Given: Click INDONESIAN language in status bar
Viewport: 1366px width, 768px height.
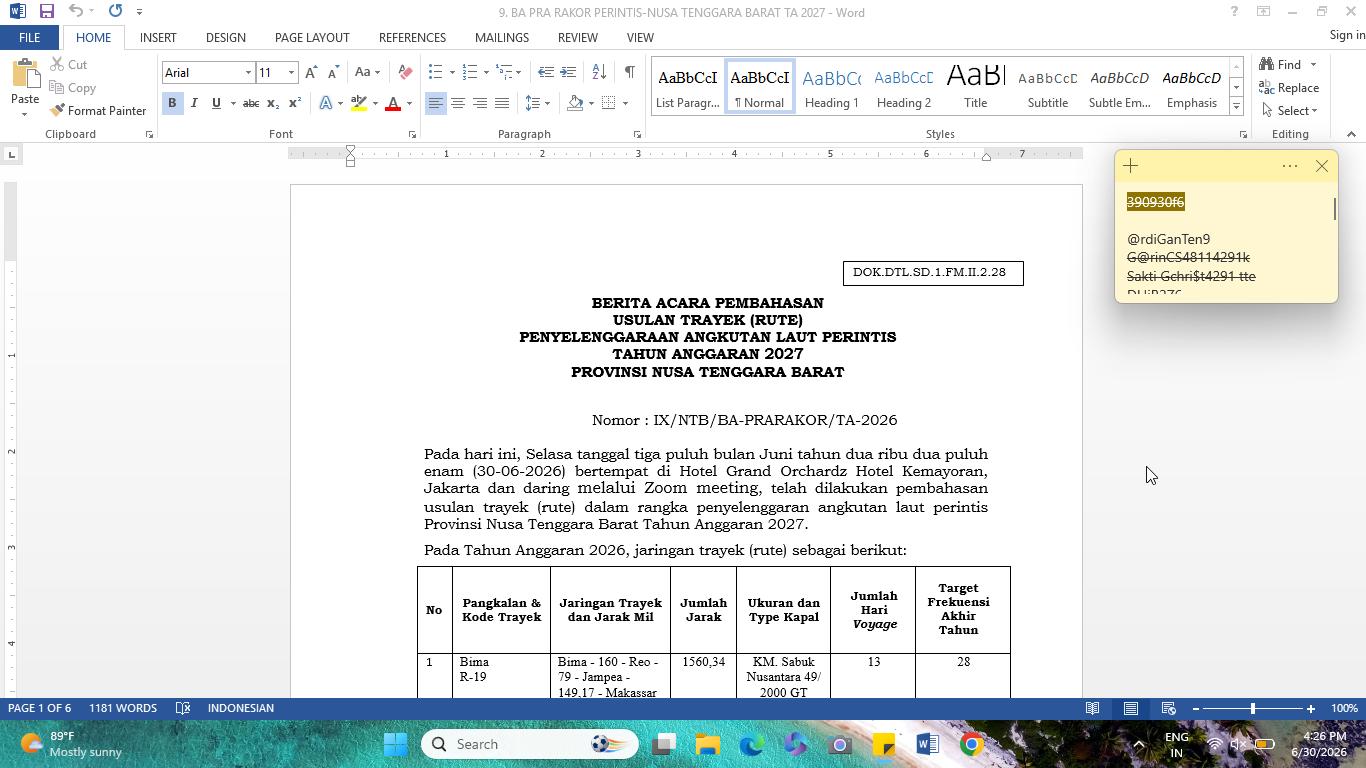Looking at the screenshot, I should click(x=240, y=708).
